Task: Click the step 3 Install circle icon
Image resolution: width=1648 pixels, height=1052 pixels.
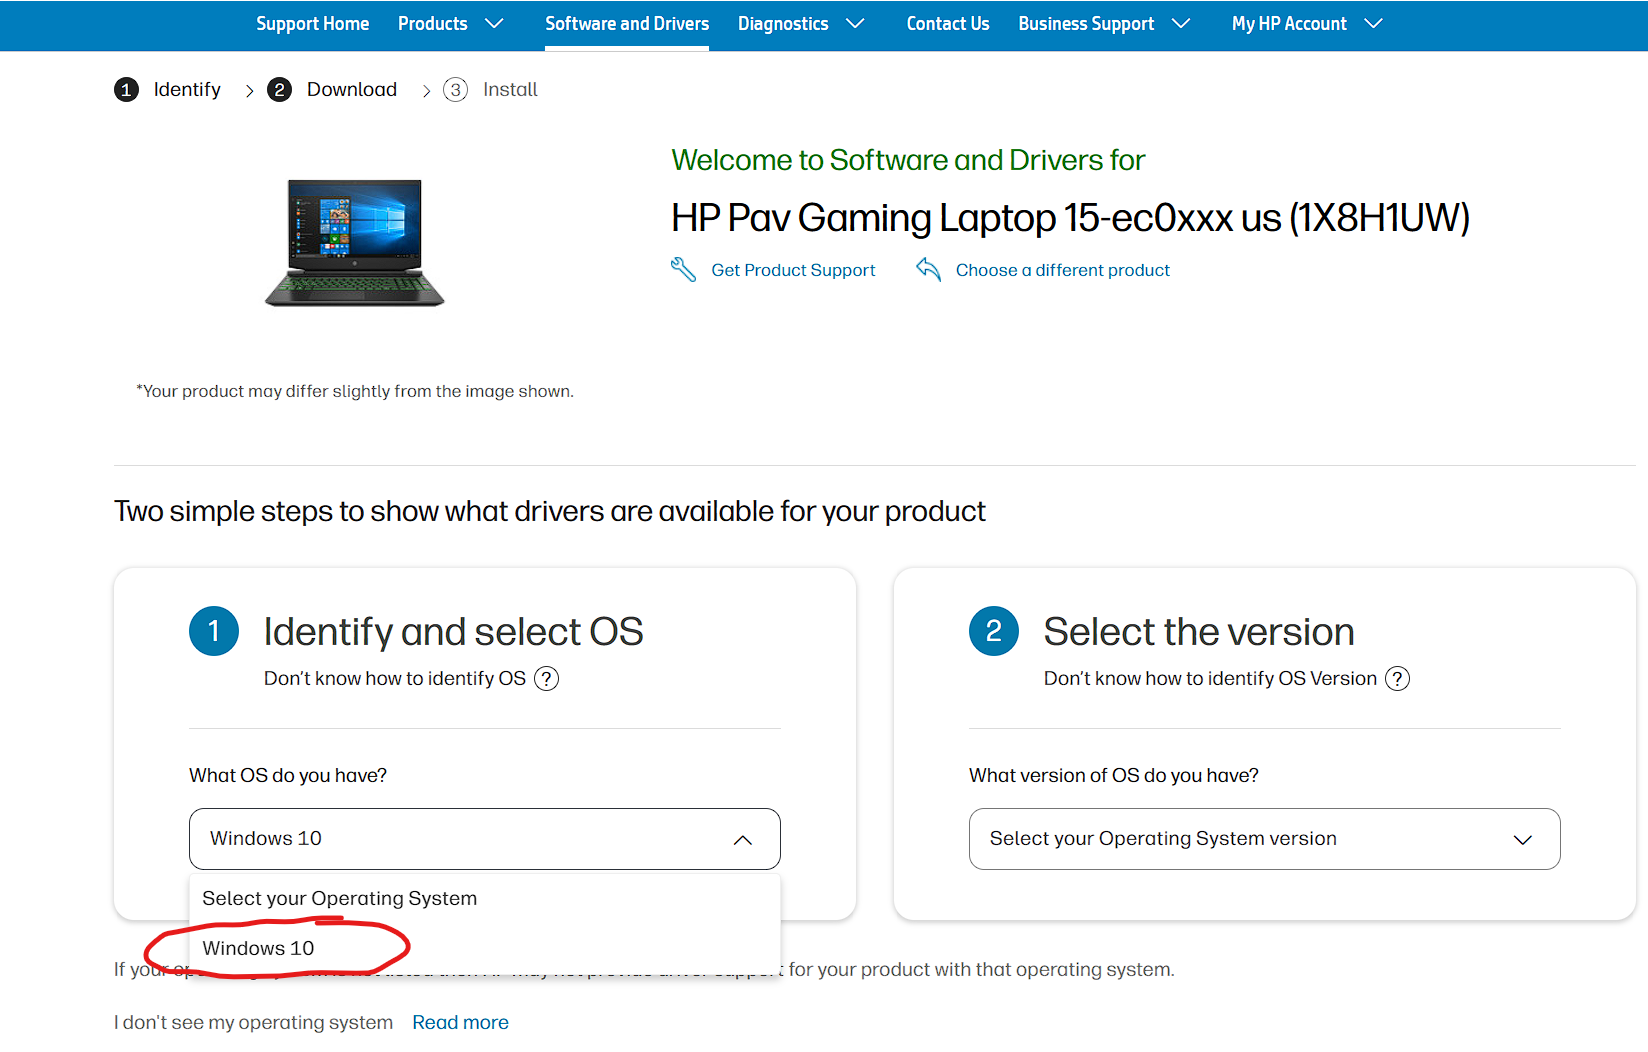Action: coord(455,90)
